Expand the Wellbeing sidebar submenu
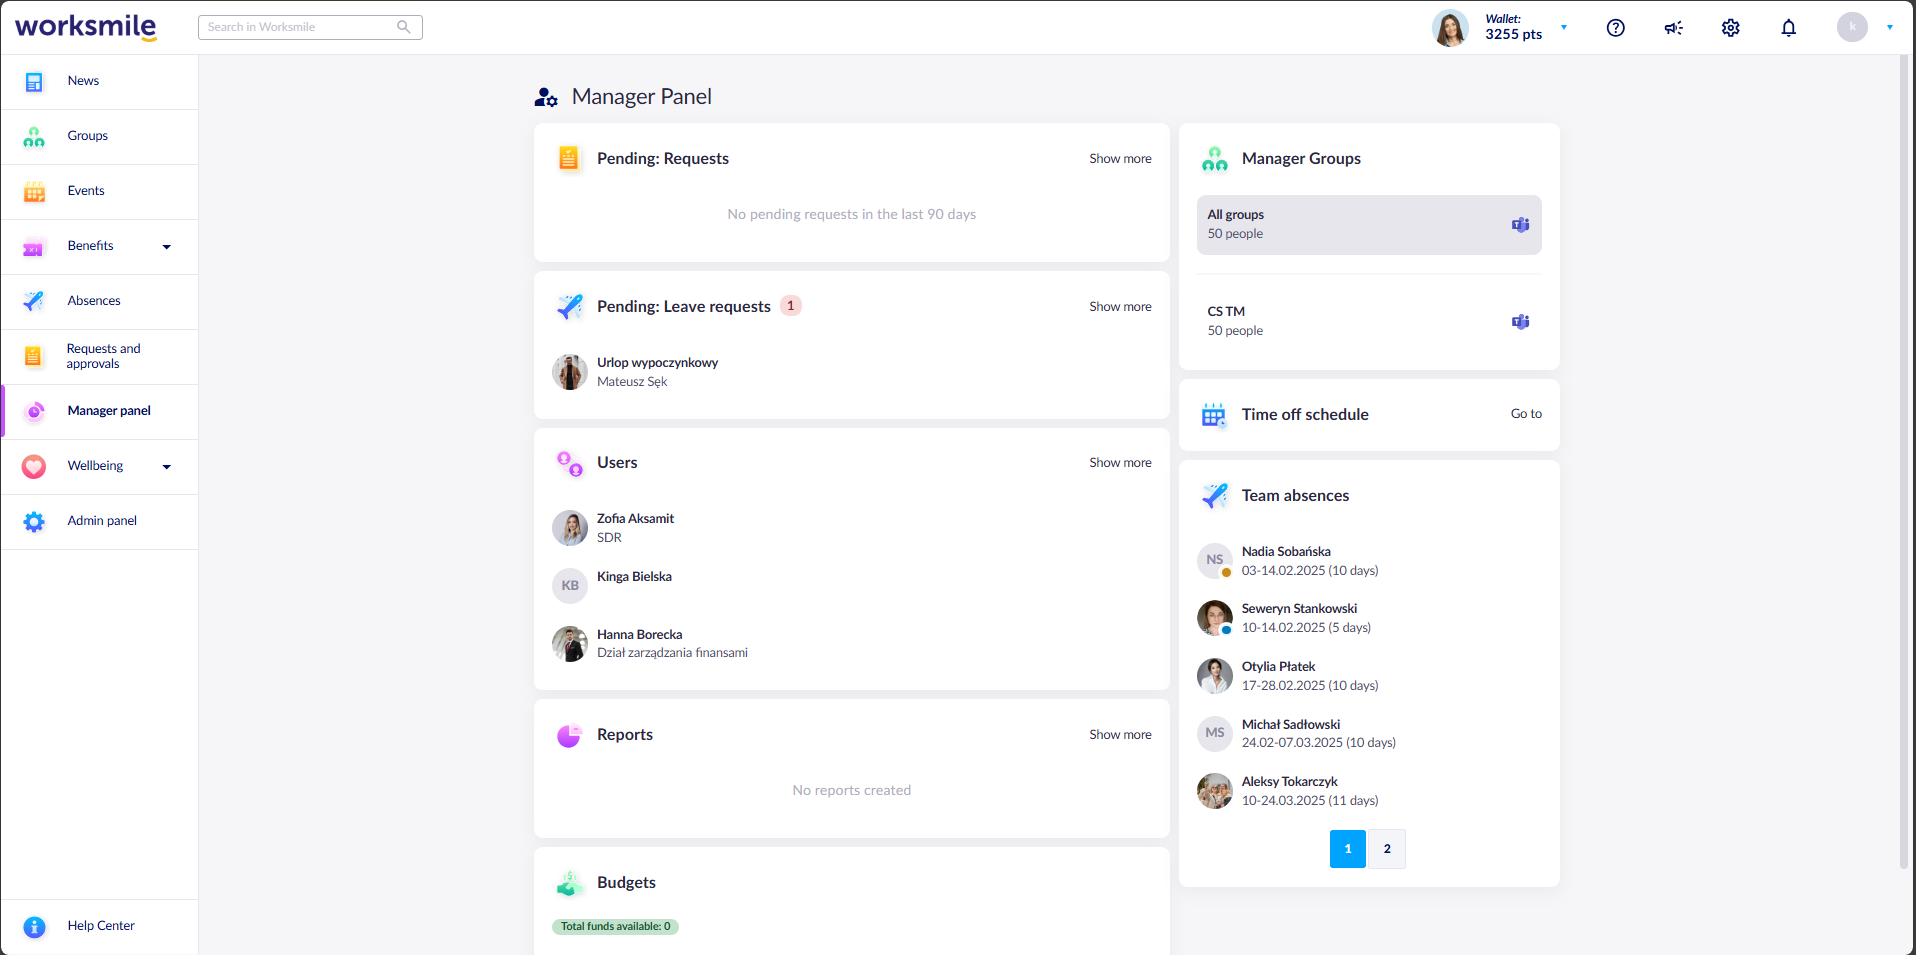This screenshot has width=1916, height=955. (x=166, y=466)
